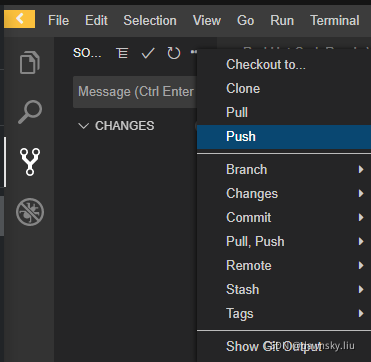371x362 pixels.
Task: Open the Selection menu
Action: (x=150, y=21)
